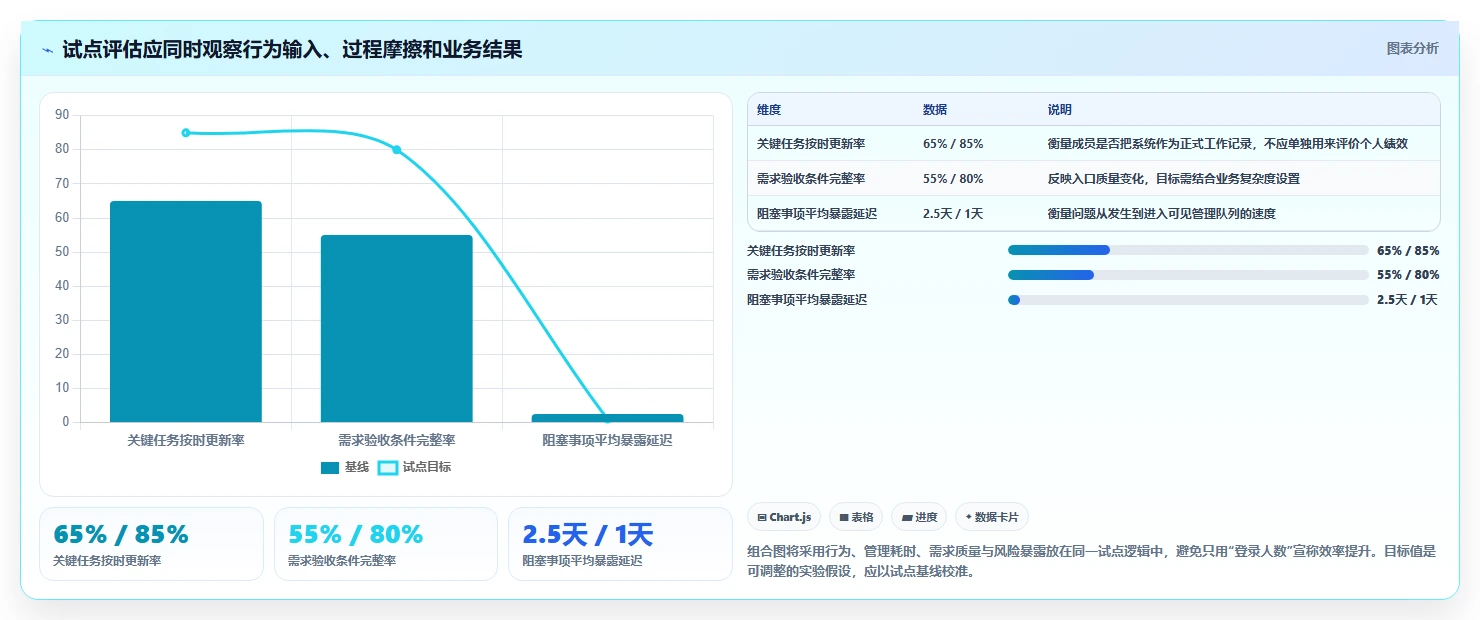
Task: Click description starting 衡量成员是否把系统
Action: pyautogui.click(x=1227, y=144)
